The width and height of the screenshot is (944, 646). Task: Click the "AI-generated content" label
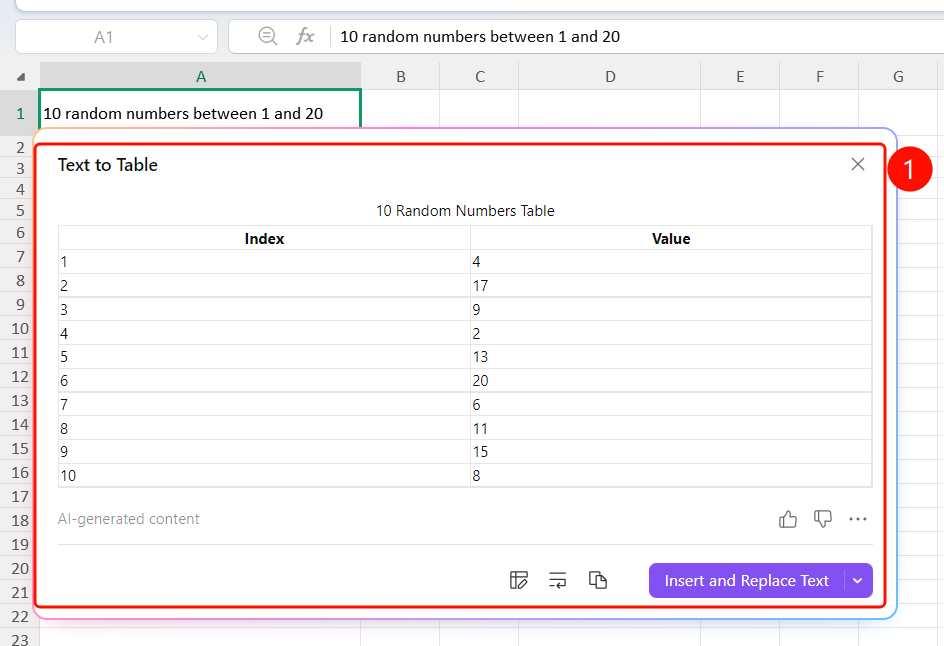coord(128,519)
